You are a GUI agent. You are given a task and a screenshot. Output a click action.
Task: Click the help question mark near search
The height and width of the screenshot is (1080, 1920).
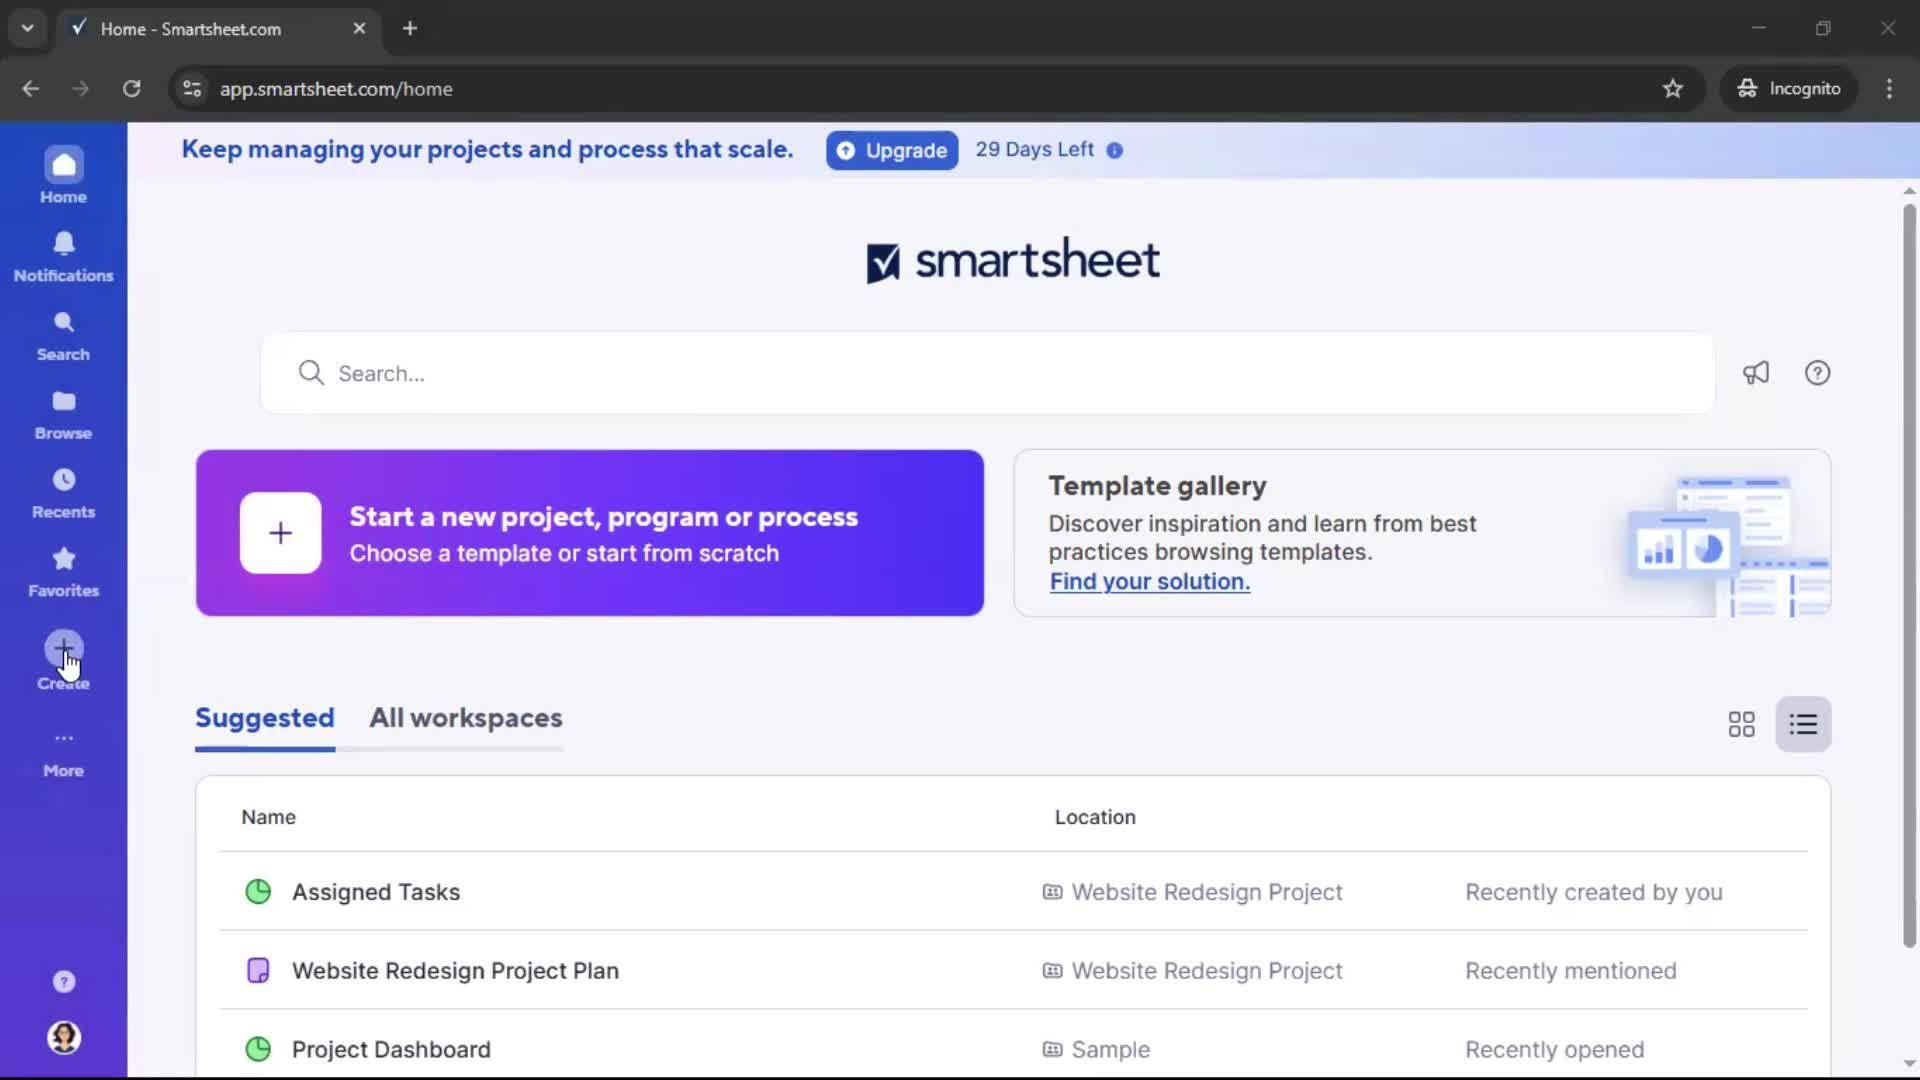tap(1817, 372)
